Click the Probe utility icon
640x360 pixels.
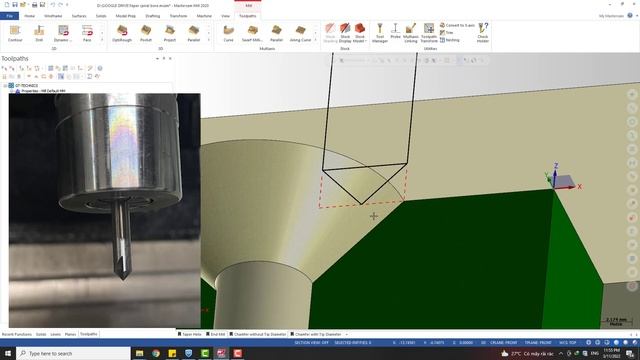pyautogui.click(x=395, y=31)
